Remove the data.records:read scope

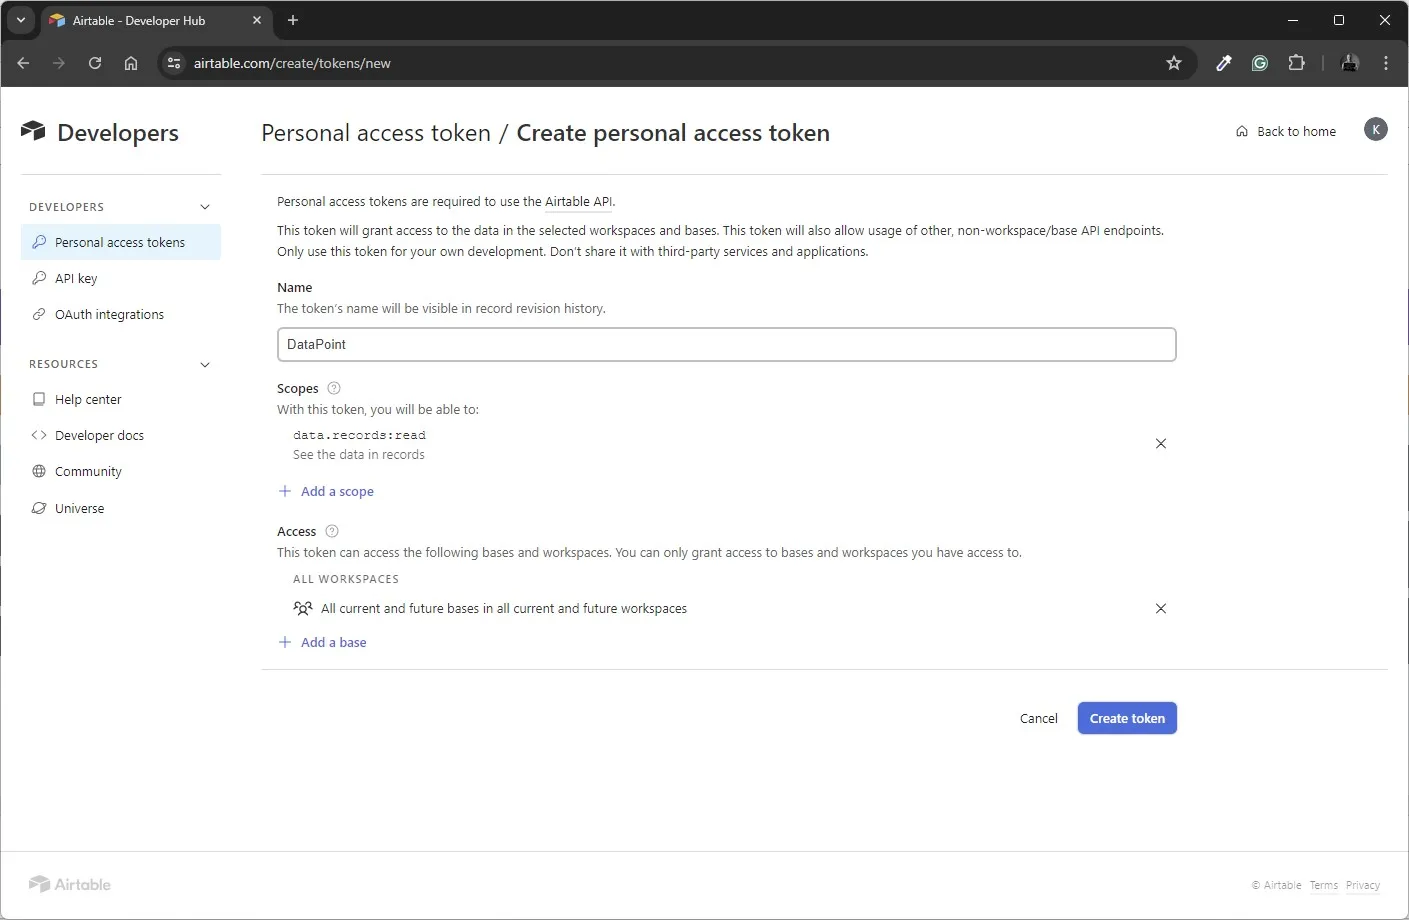coord(1161,444)
